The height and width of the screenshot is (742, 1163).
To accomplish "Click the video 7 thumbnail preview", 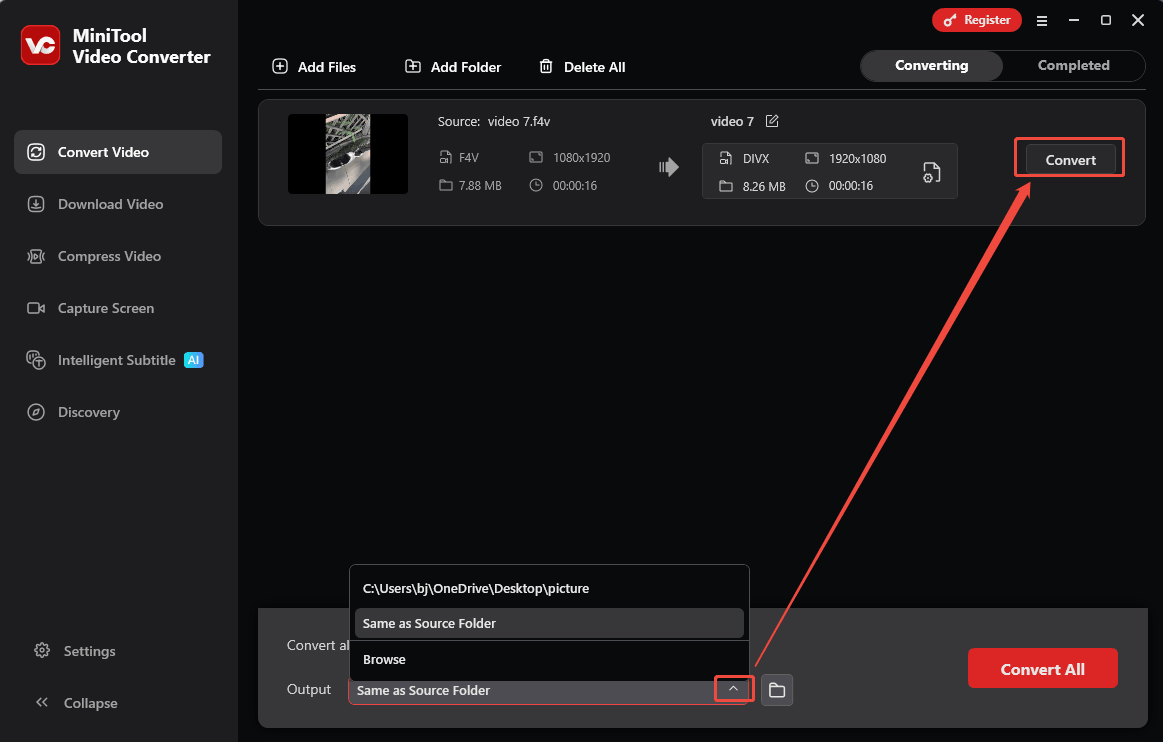I will [x=347, y=154].
